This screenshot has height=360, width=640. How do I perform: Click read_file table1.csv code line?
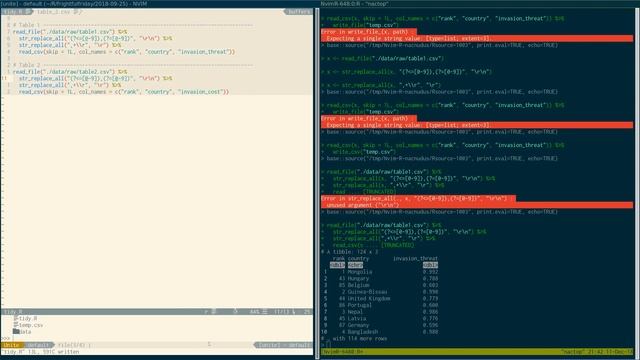click(x=70, y=31)
